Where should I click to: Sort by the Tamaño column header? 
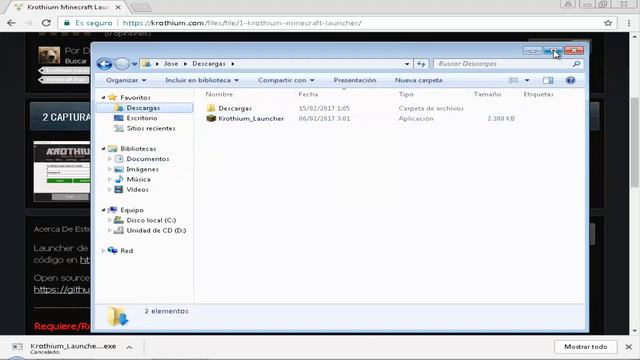tap(487, 94)
